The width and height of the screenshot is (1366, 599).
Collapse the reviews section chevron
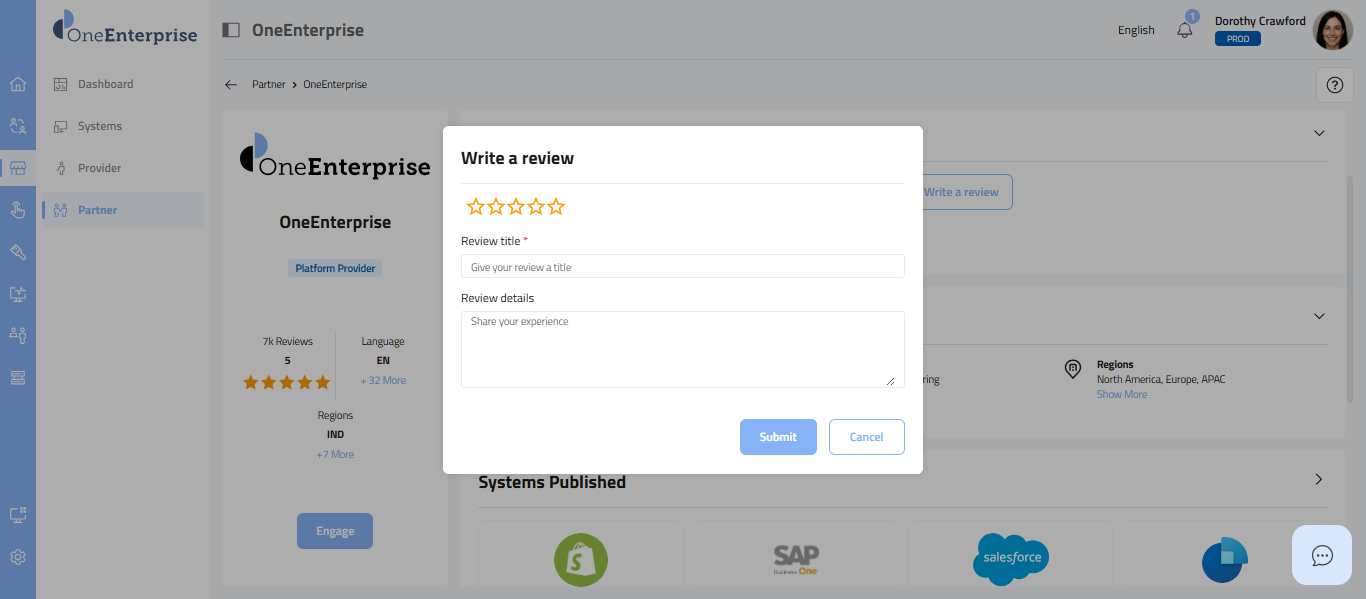click(1319, 133)
